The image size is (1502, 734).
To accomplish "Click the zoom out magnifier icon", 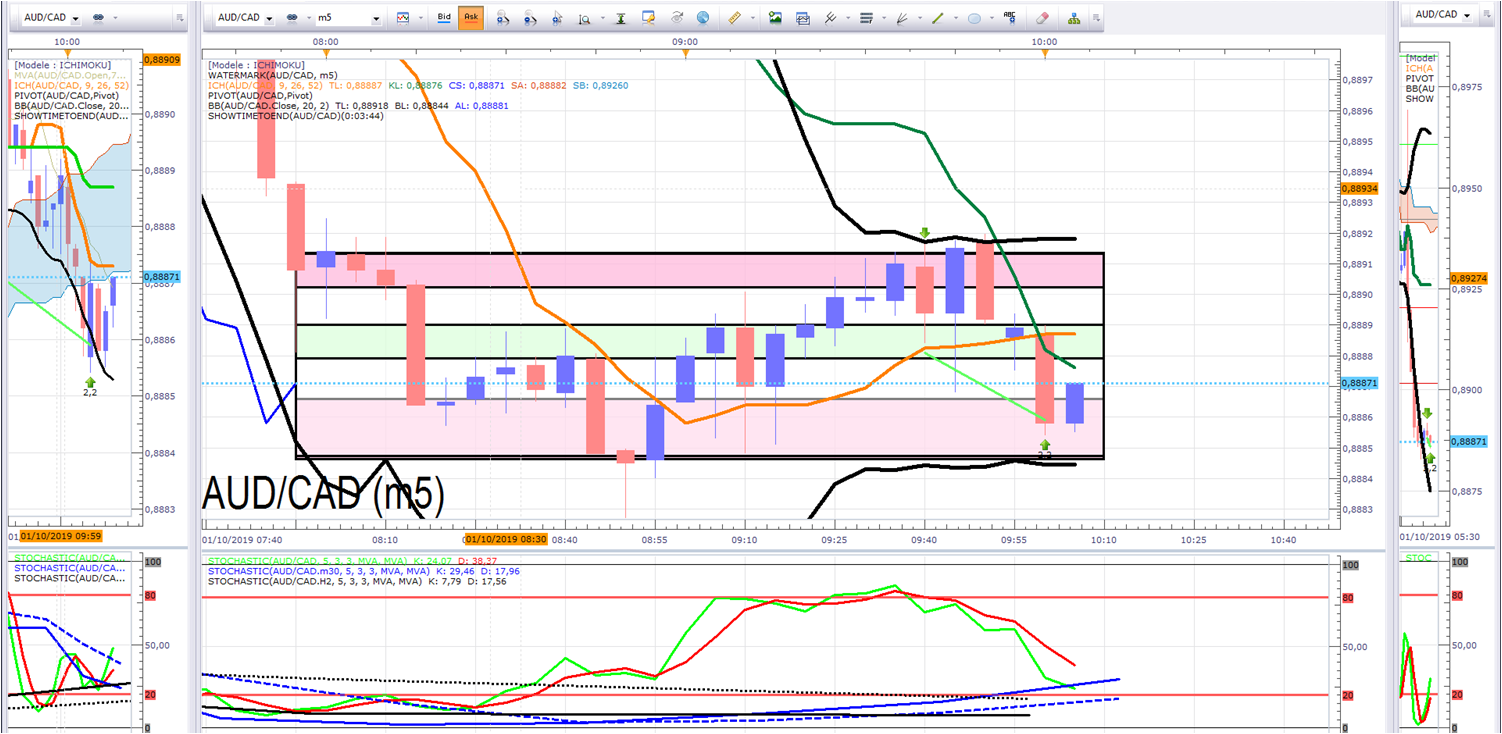I will (530, 18).
